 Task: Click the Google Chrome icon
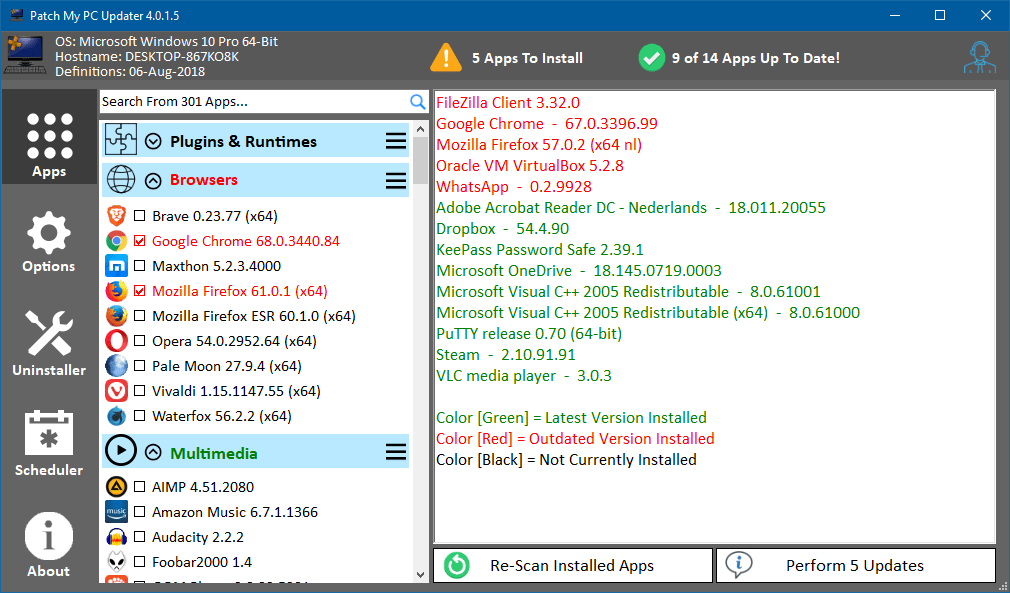pos(117,241)
